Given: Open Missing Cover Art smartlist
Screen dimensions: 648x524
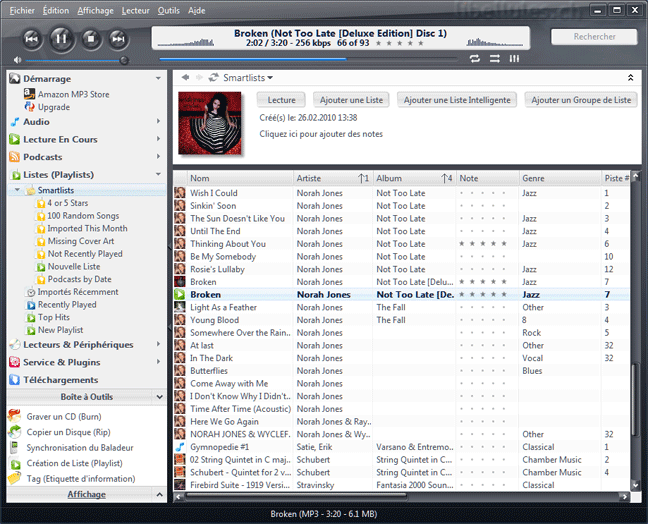Looking at the screenshot, I should click(81, 241).
